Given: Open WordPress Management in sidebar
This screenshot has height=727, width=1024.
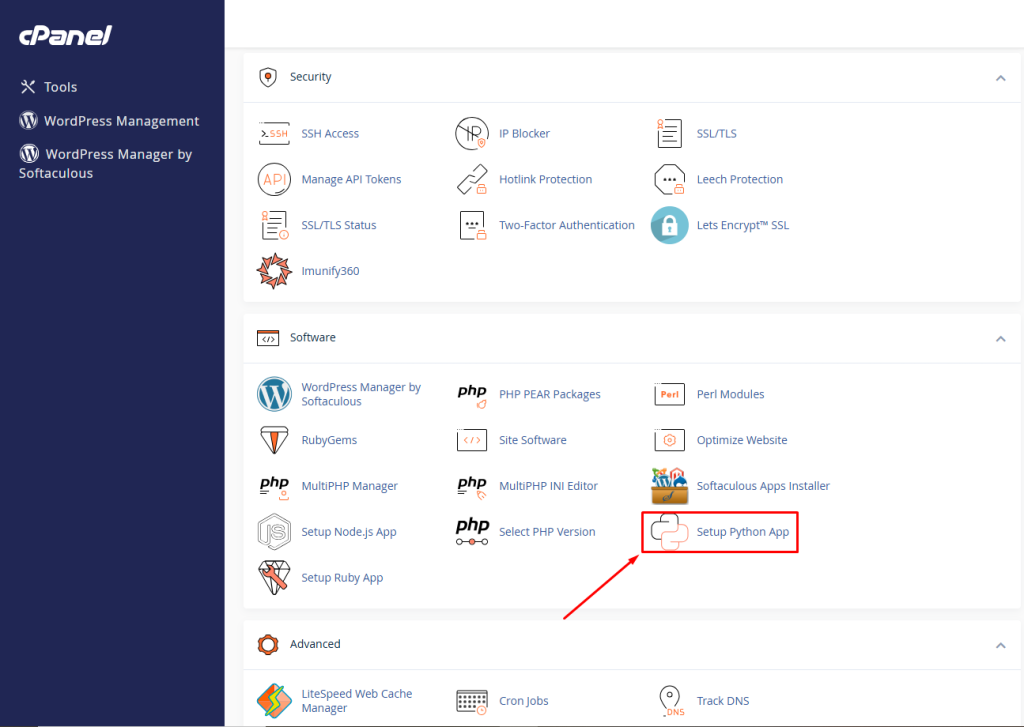Looking at the screenshot, I should tap(121, 121).
